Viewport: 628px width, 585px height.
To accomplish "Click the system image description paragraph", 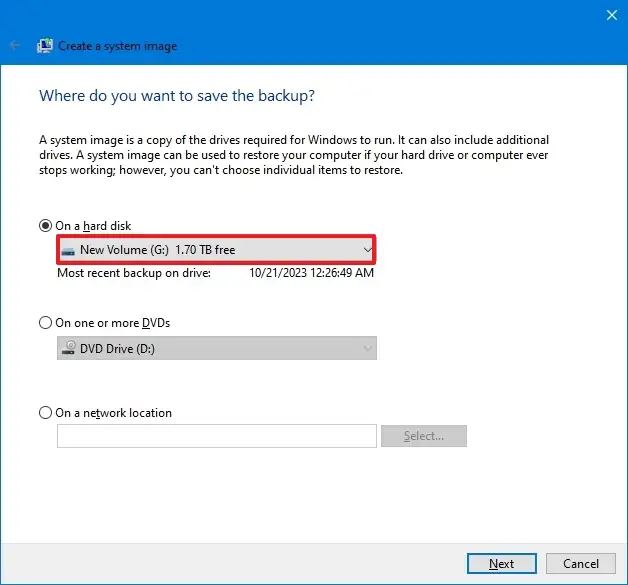I will (295, 155).
